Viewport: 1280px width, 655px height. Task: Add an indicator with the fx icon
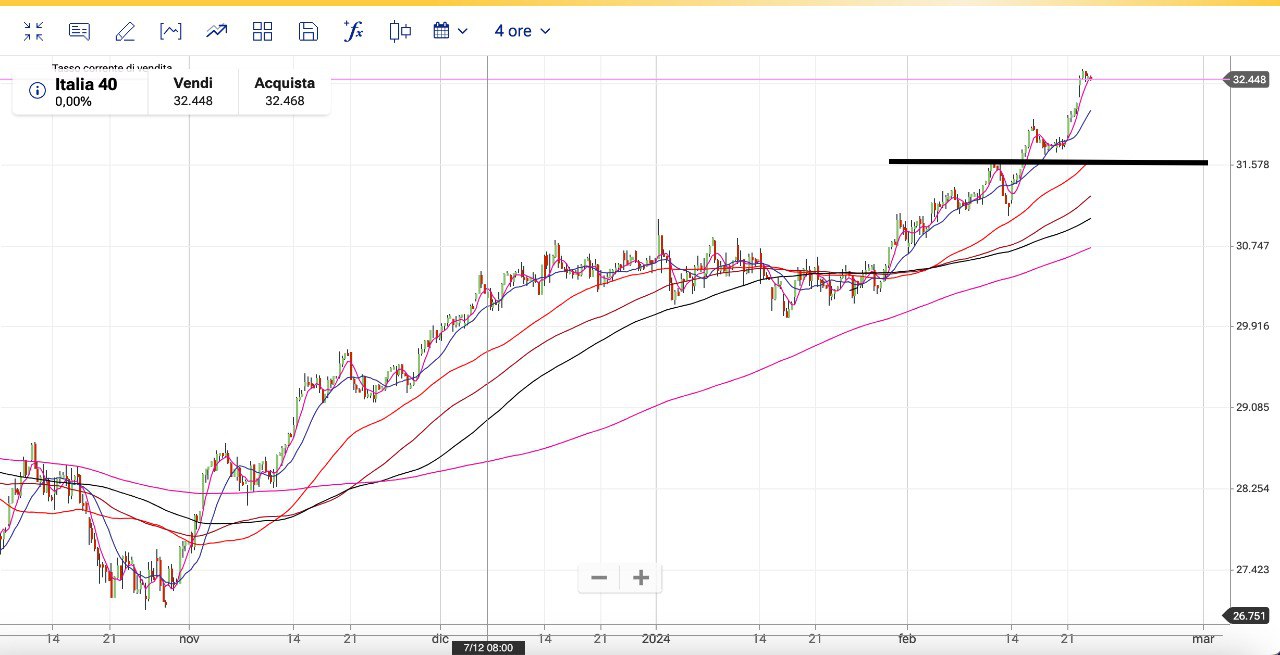353,32
